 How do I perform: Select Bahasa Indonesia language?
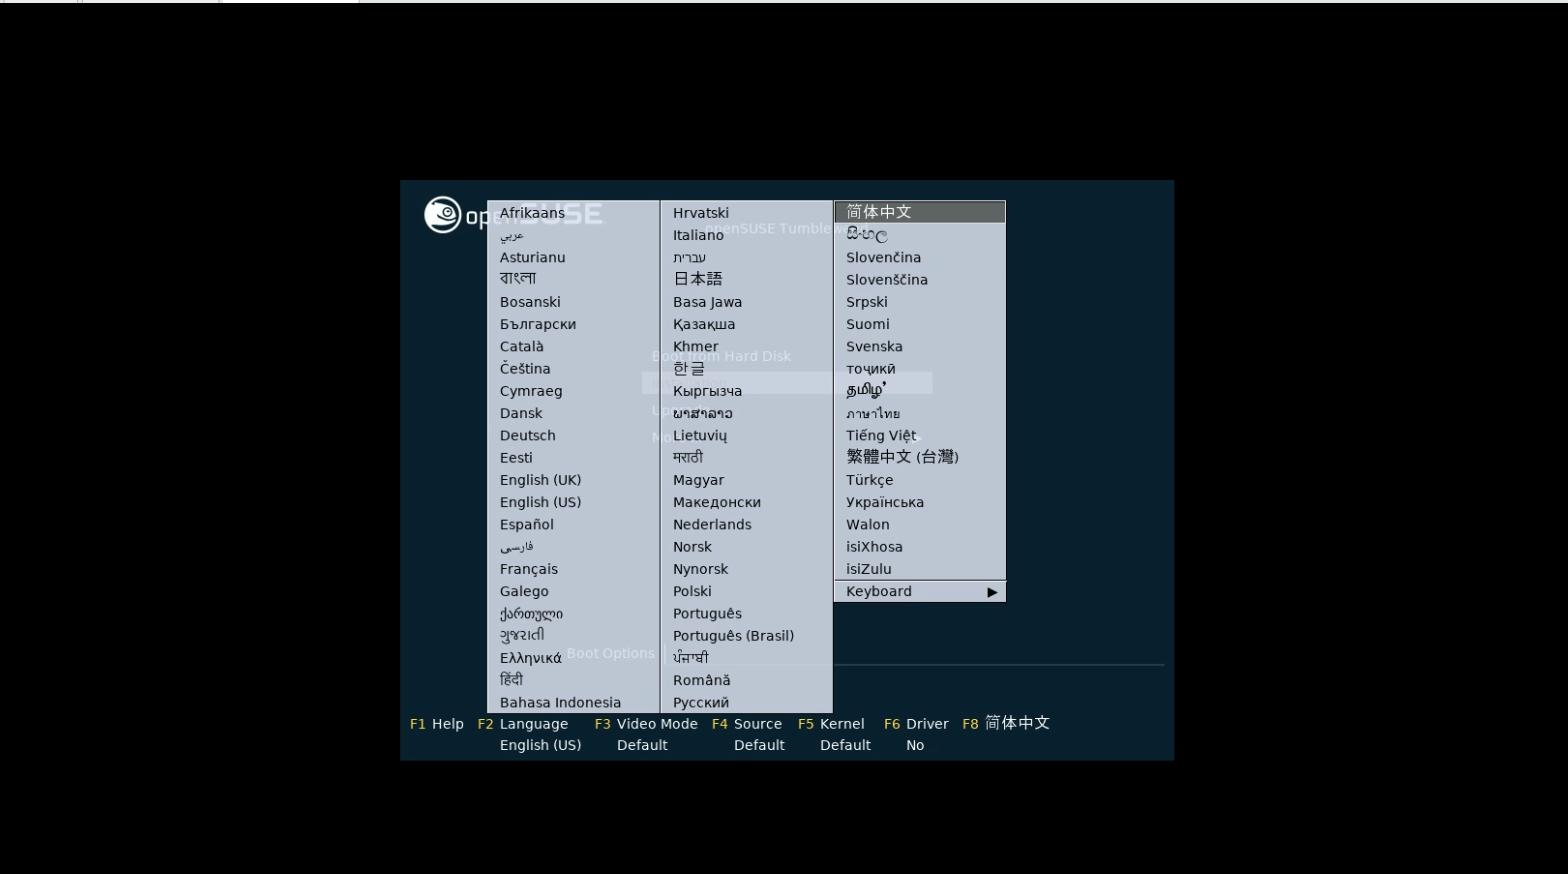coord(560,702)
